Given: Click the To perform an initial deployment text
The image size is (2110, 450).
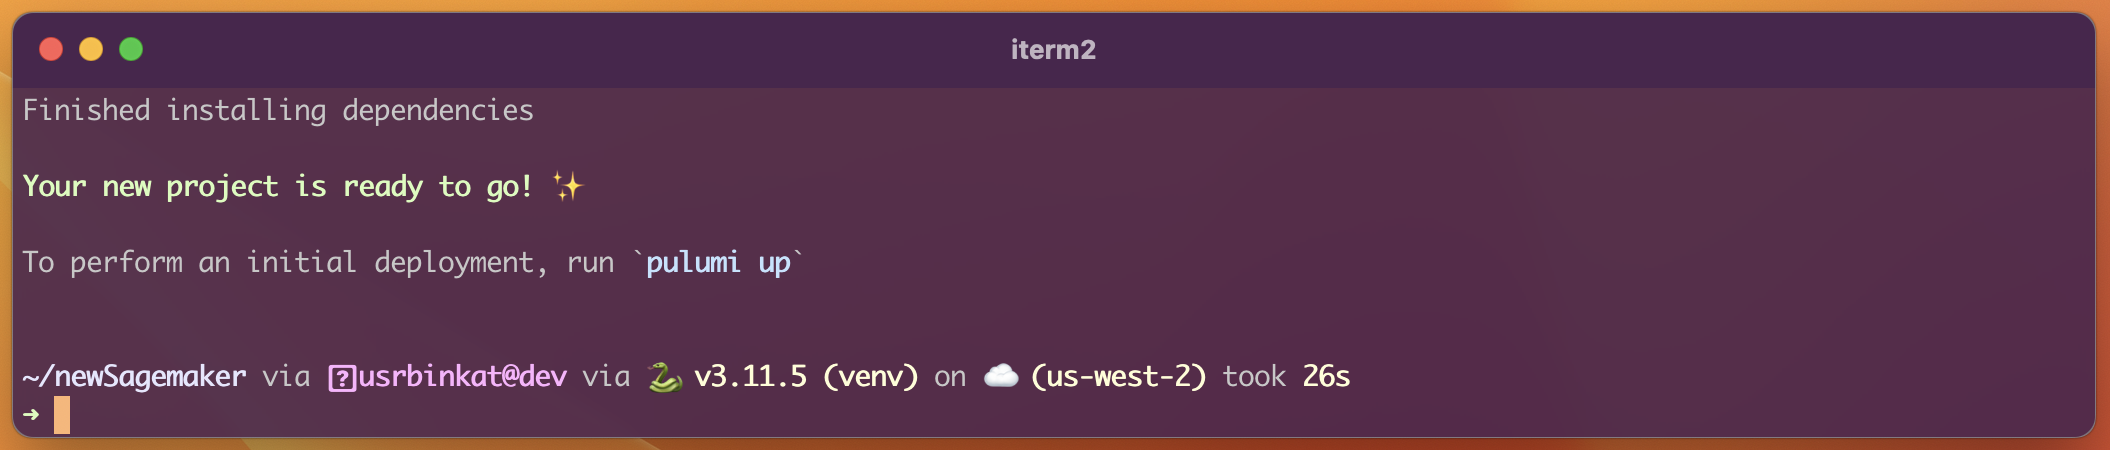Looking at the screenshot, I should tap(285, 263).
